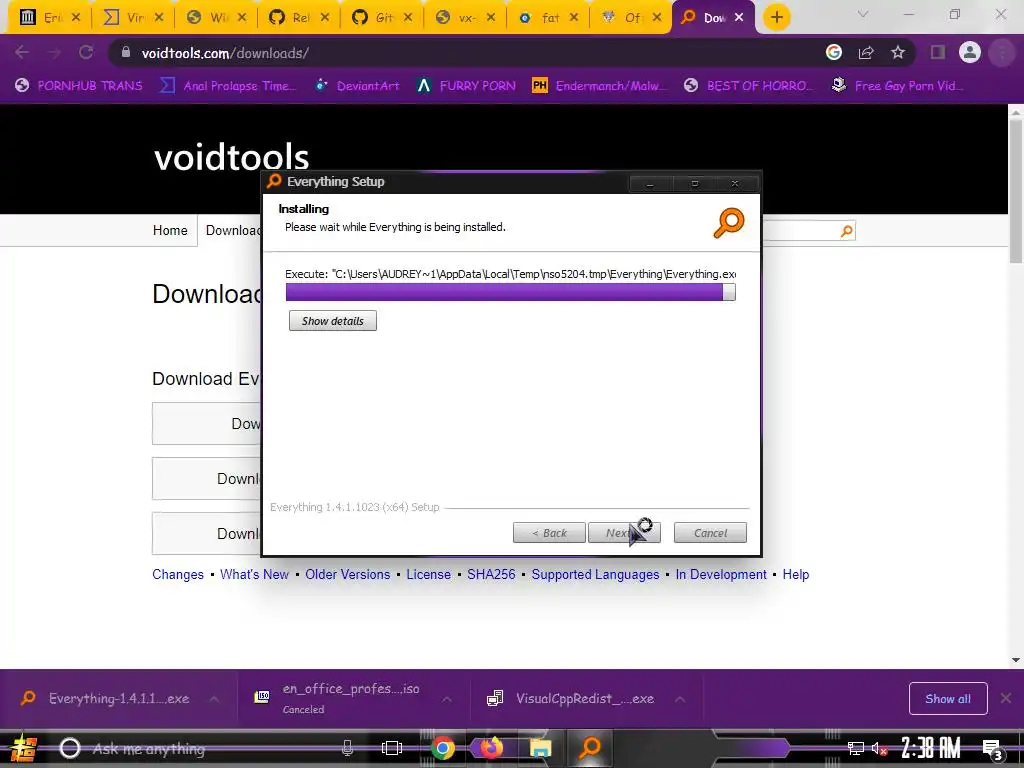The image size is (1024, 768).
Task: Open a new browser tab
Action: point(776,17)
